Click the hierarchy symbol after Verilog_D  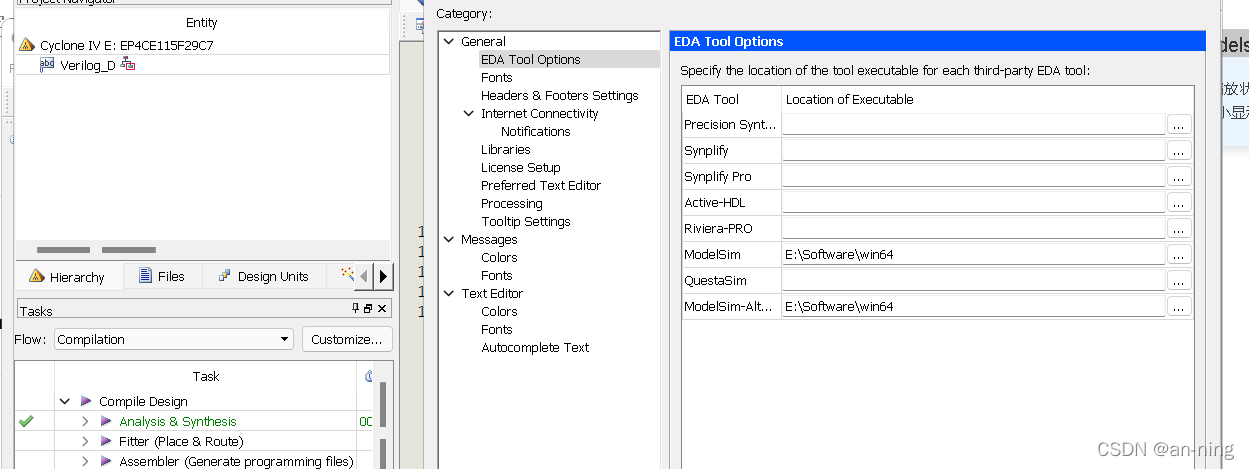127,65
